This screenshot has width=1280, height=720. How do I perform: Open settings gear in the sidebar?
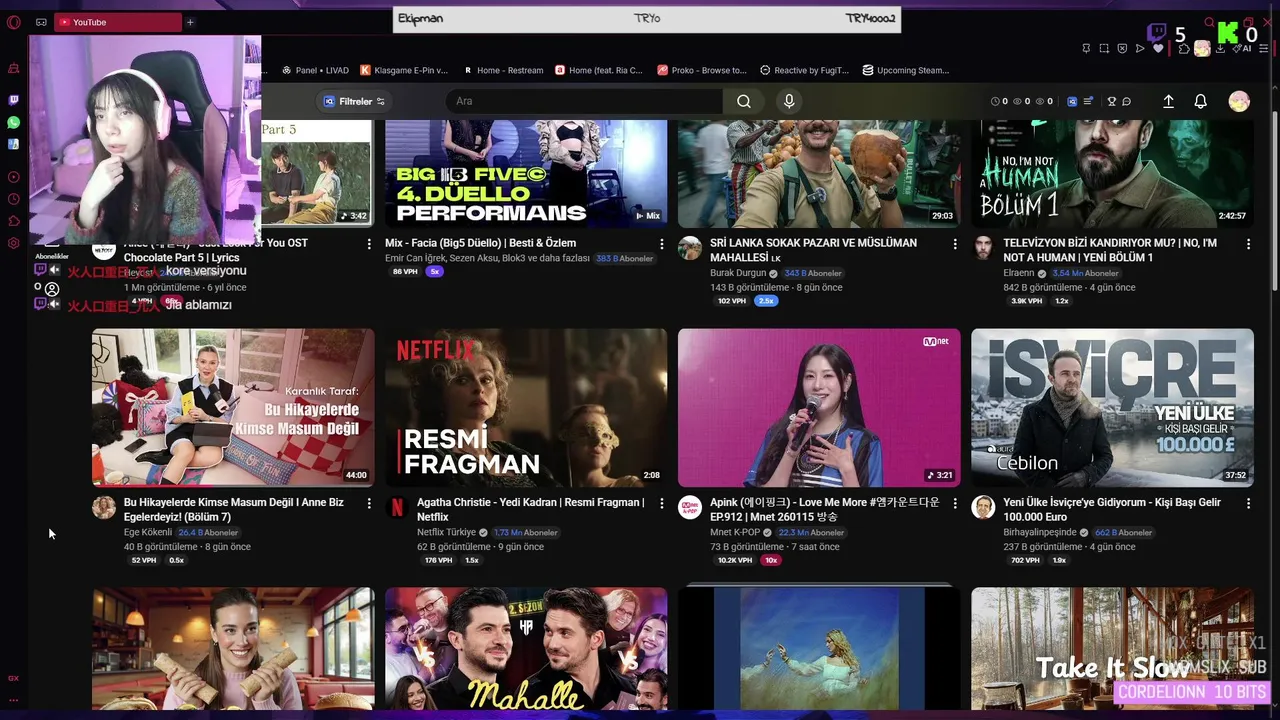point(13,243)
